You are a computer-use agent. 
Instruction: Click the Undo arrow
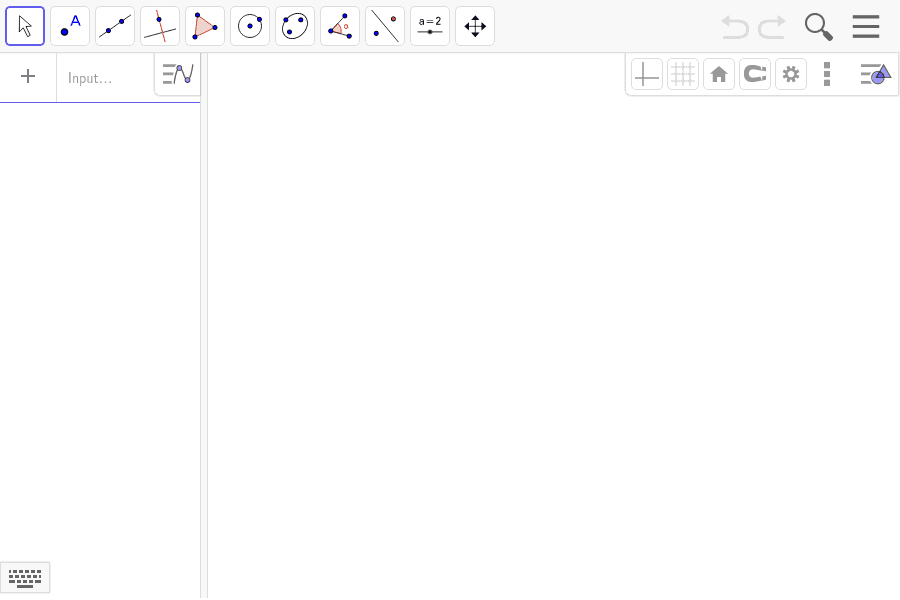pos(735,27)
